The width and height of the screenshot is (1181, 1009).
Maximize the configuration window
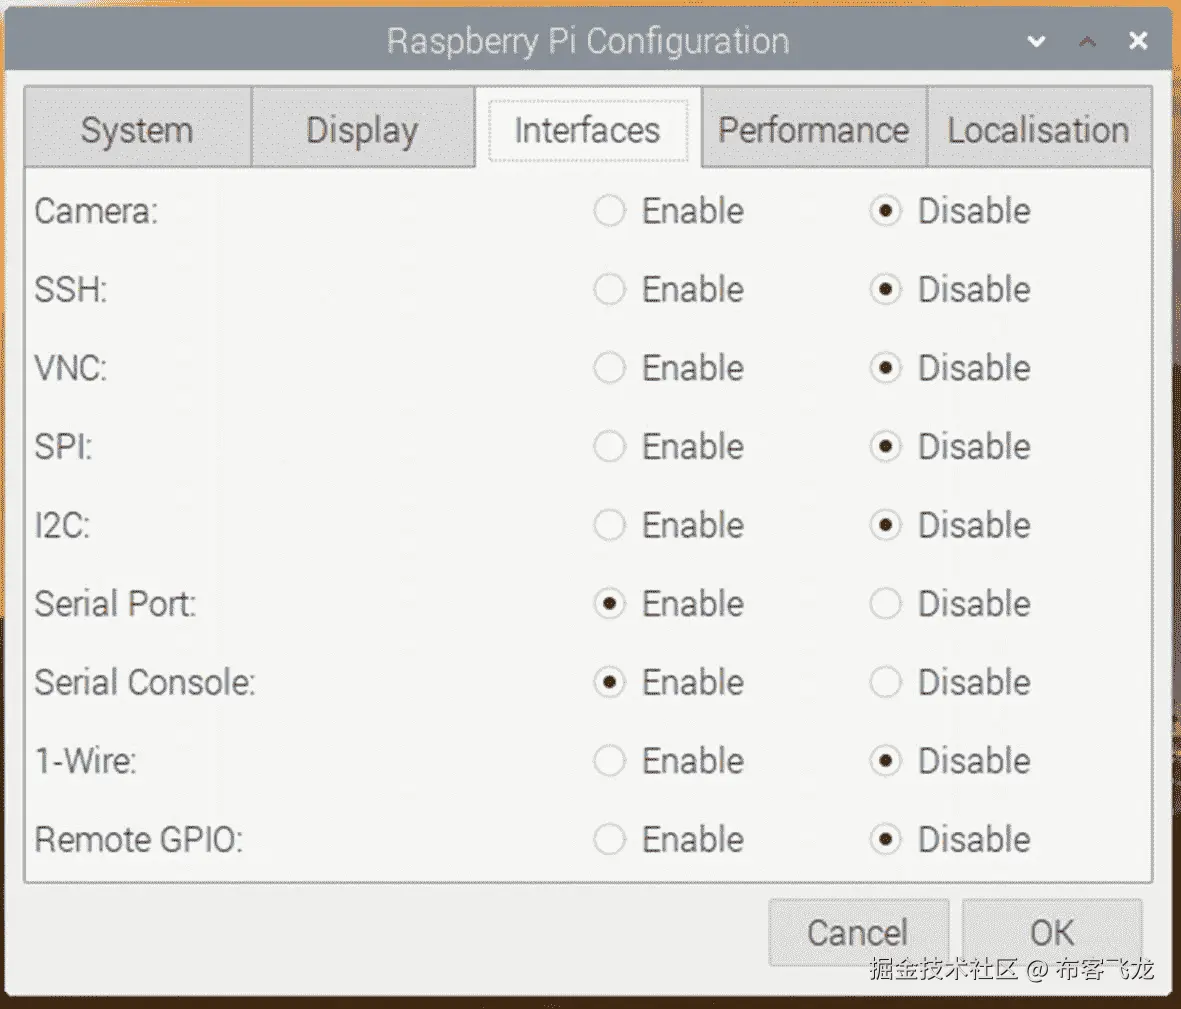(1088, 42)
